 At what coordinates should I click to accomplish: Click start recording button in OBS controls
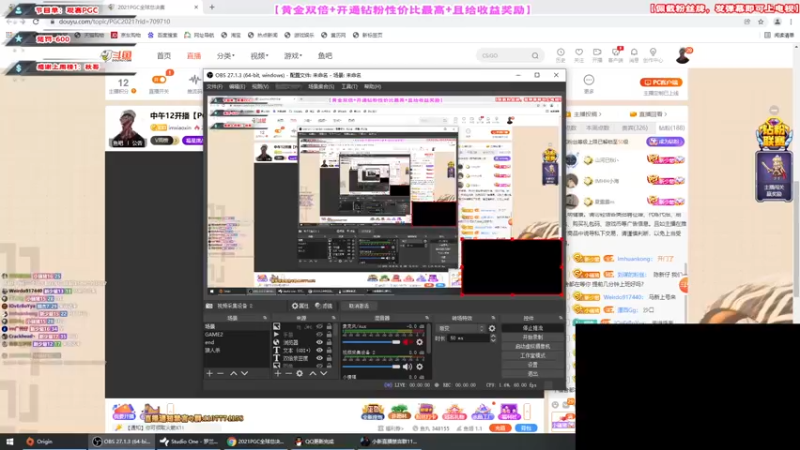533,337
